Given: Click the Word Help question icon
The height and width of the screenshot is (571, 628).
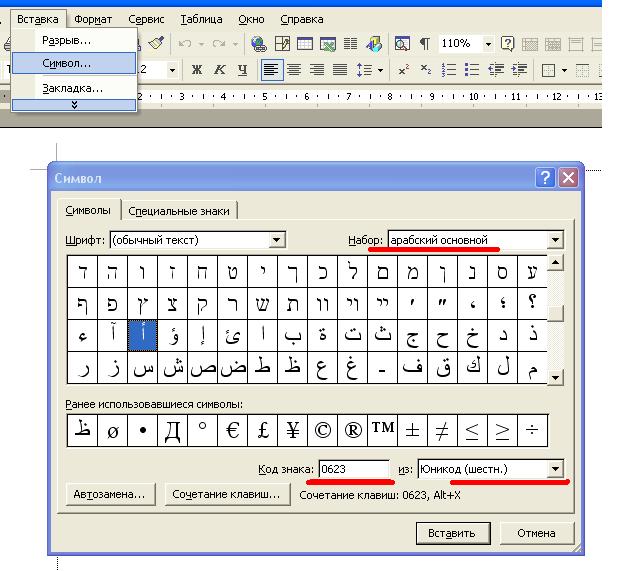Looking at the screenshot, I should (507, 44).
